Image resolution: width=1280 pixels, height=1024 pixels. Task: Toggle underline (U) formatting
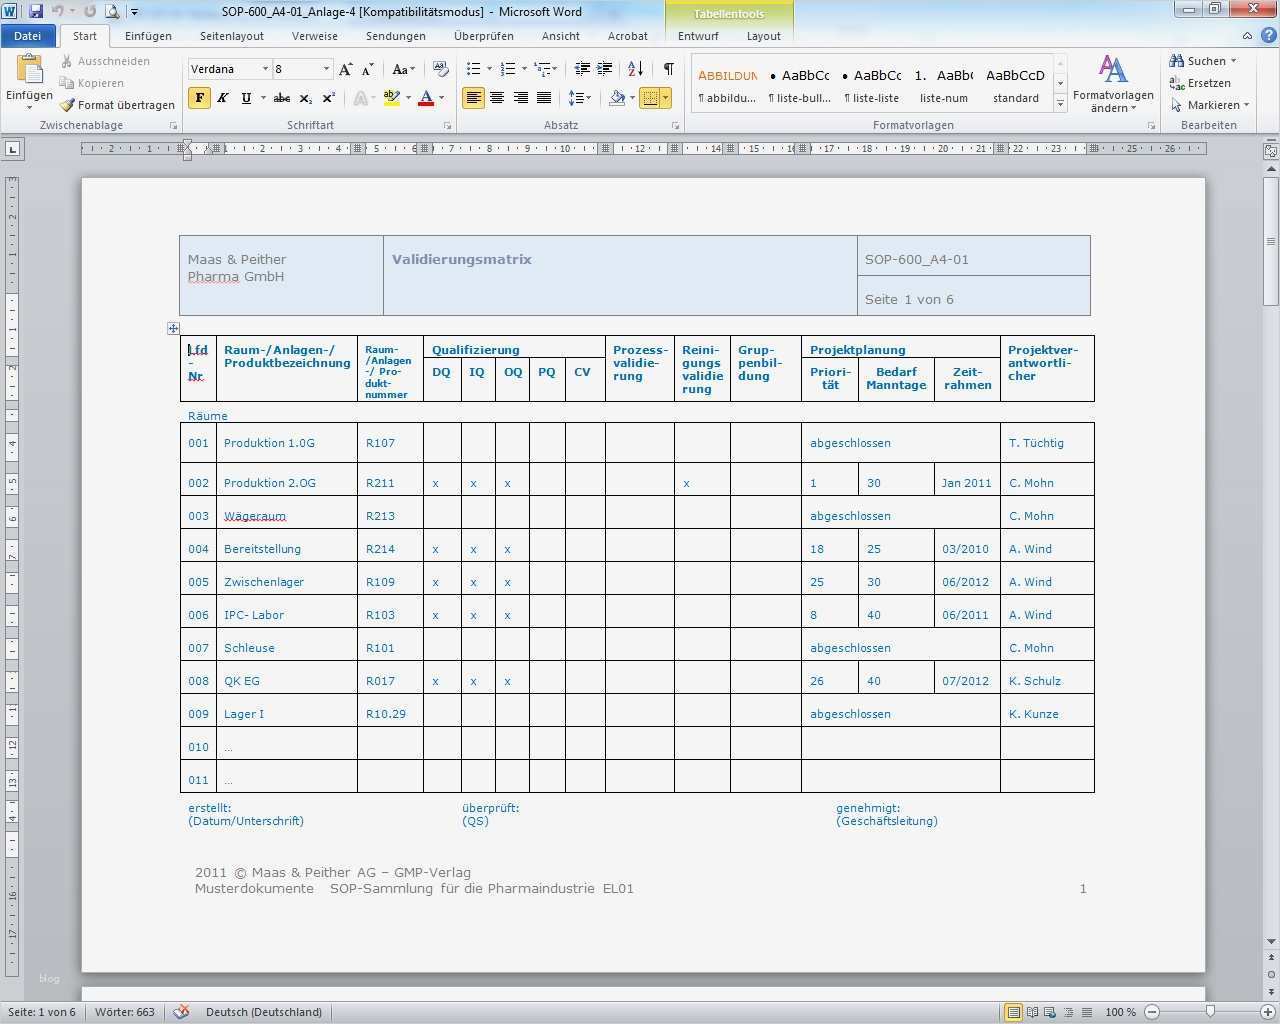tap(246, 98)
